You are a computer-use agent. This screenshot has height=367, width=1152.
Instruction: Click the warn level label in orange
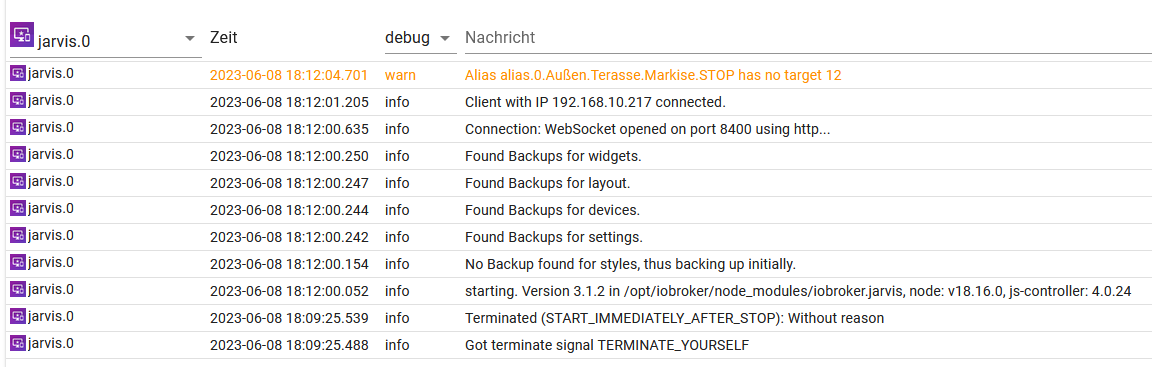pos(398,75)
